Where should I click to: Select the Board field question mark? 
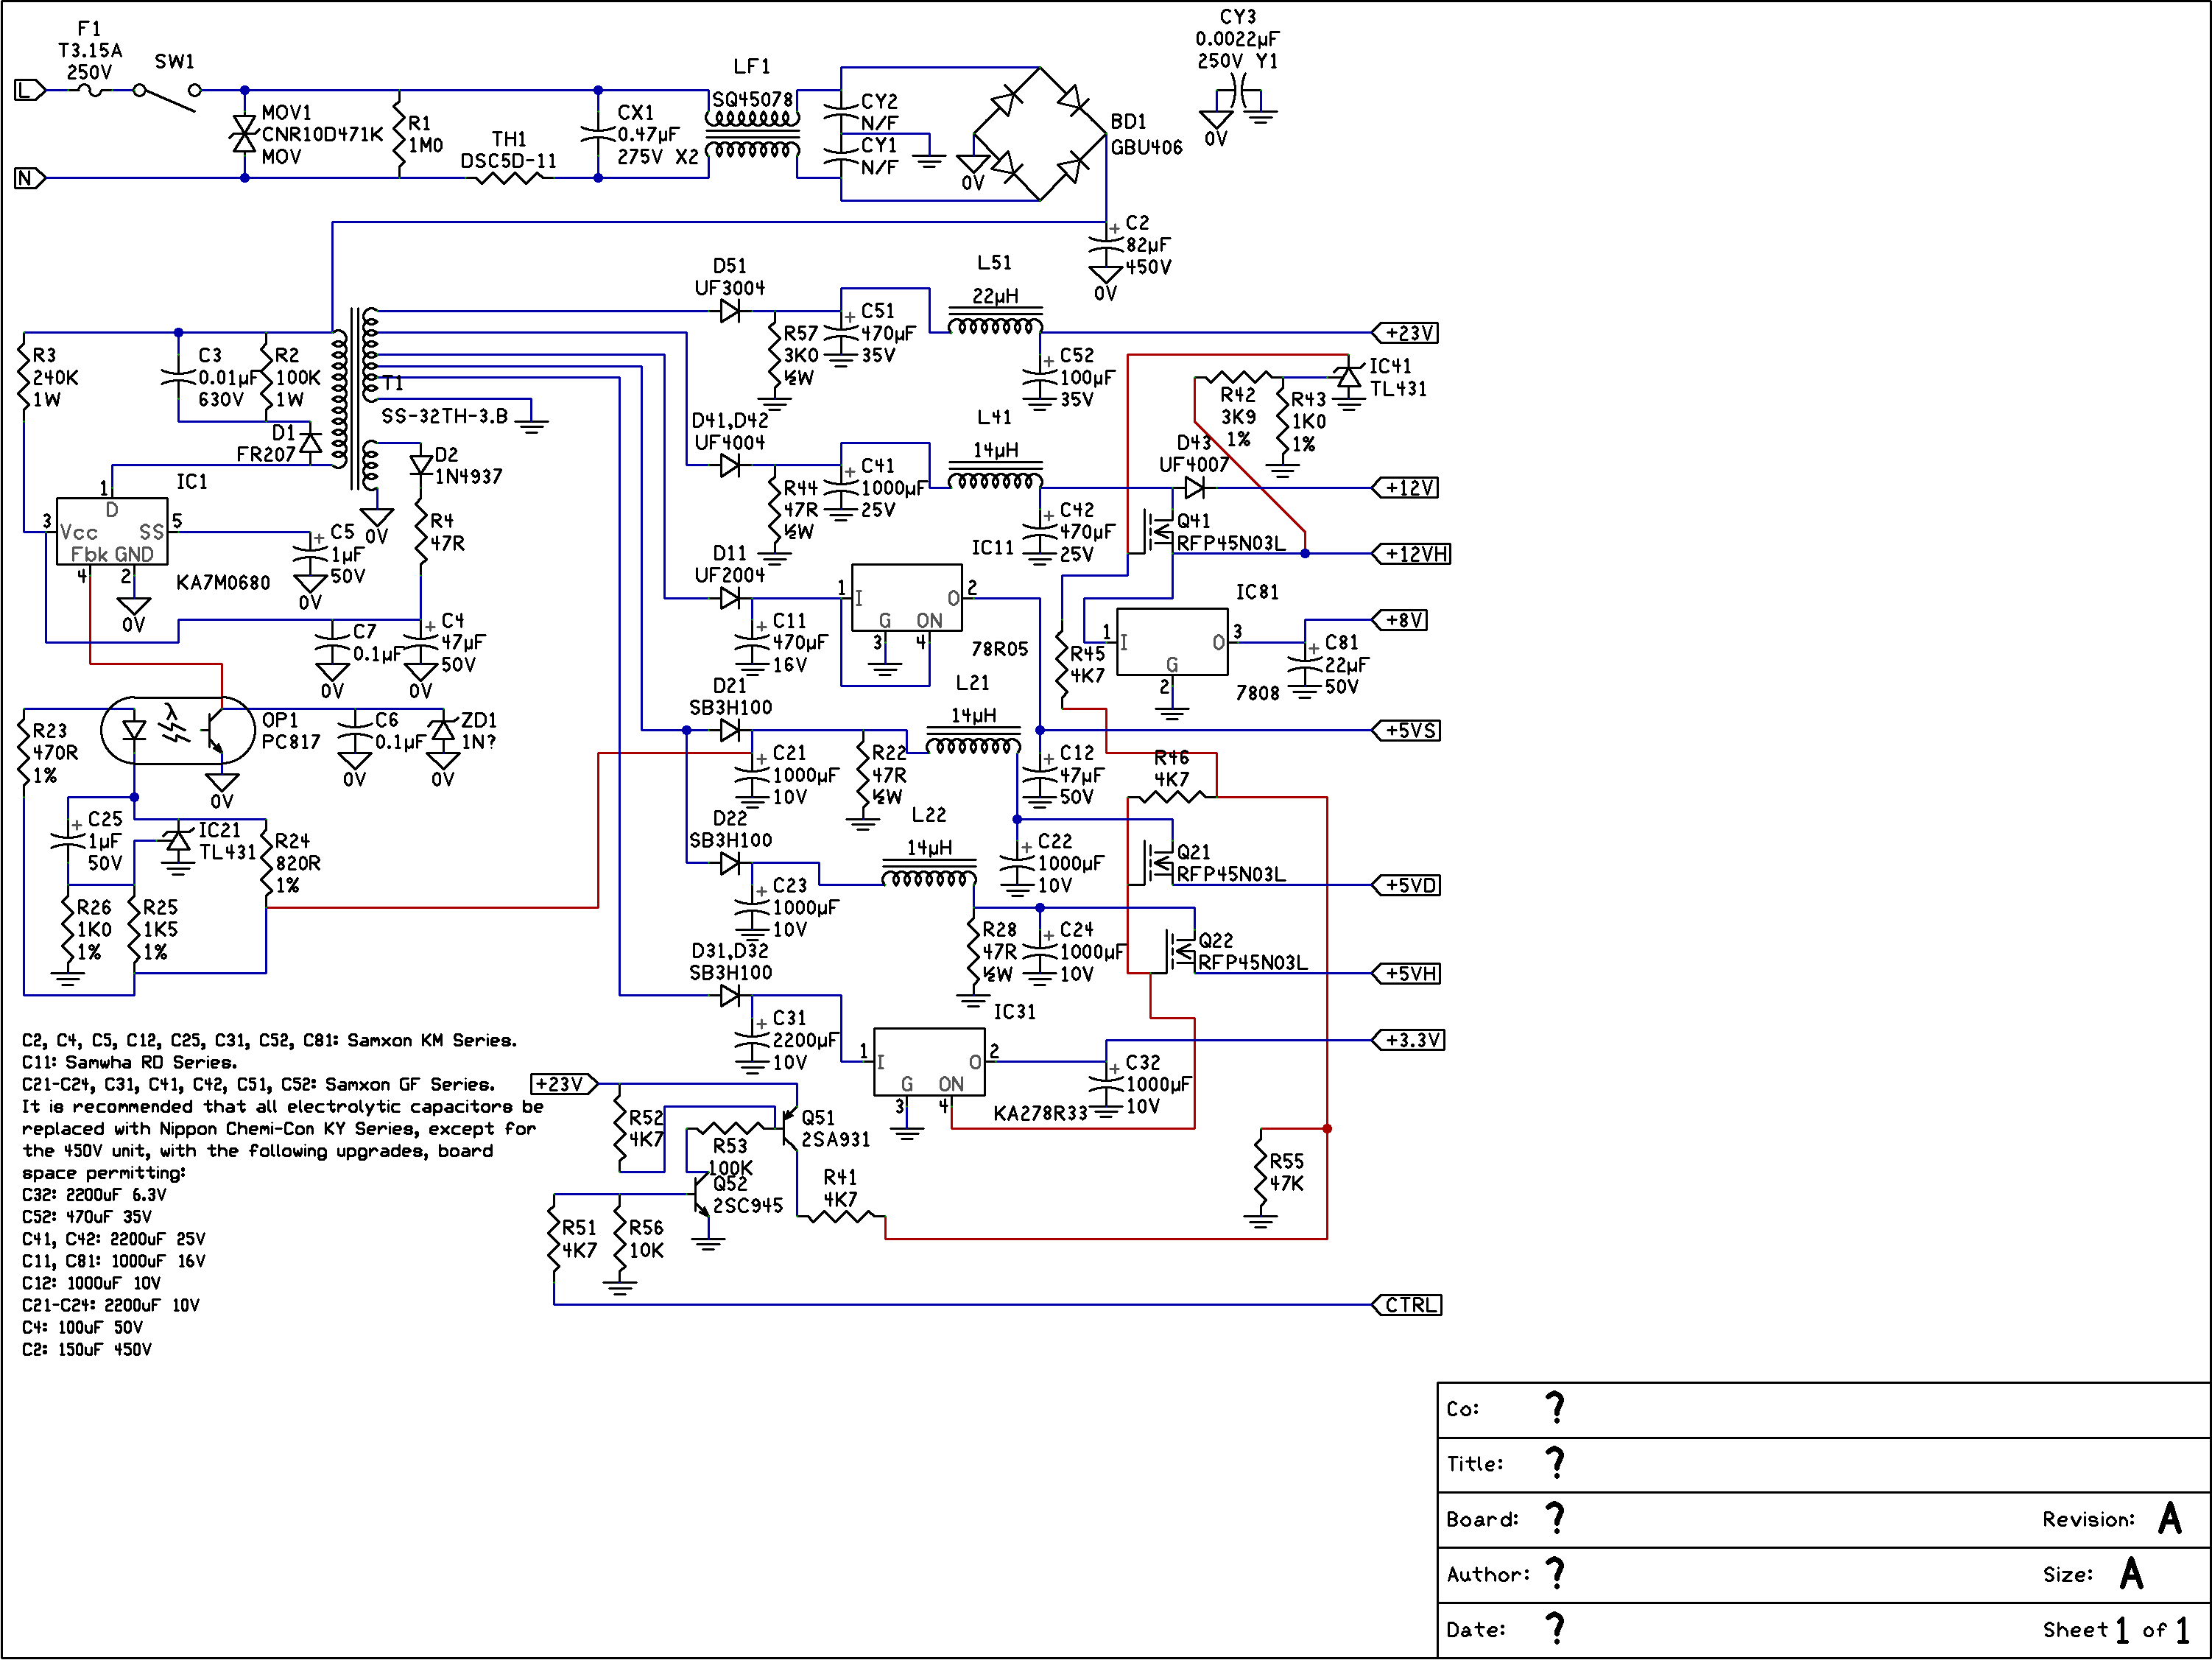tap(1555, 1519)
